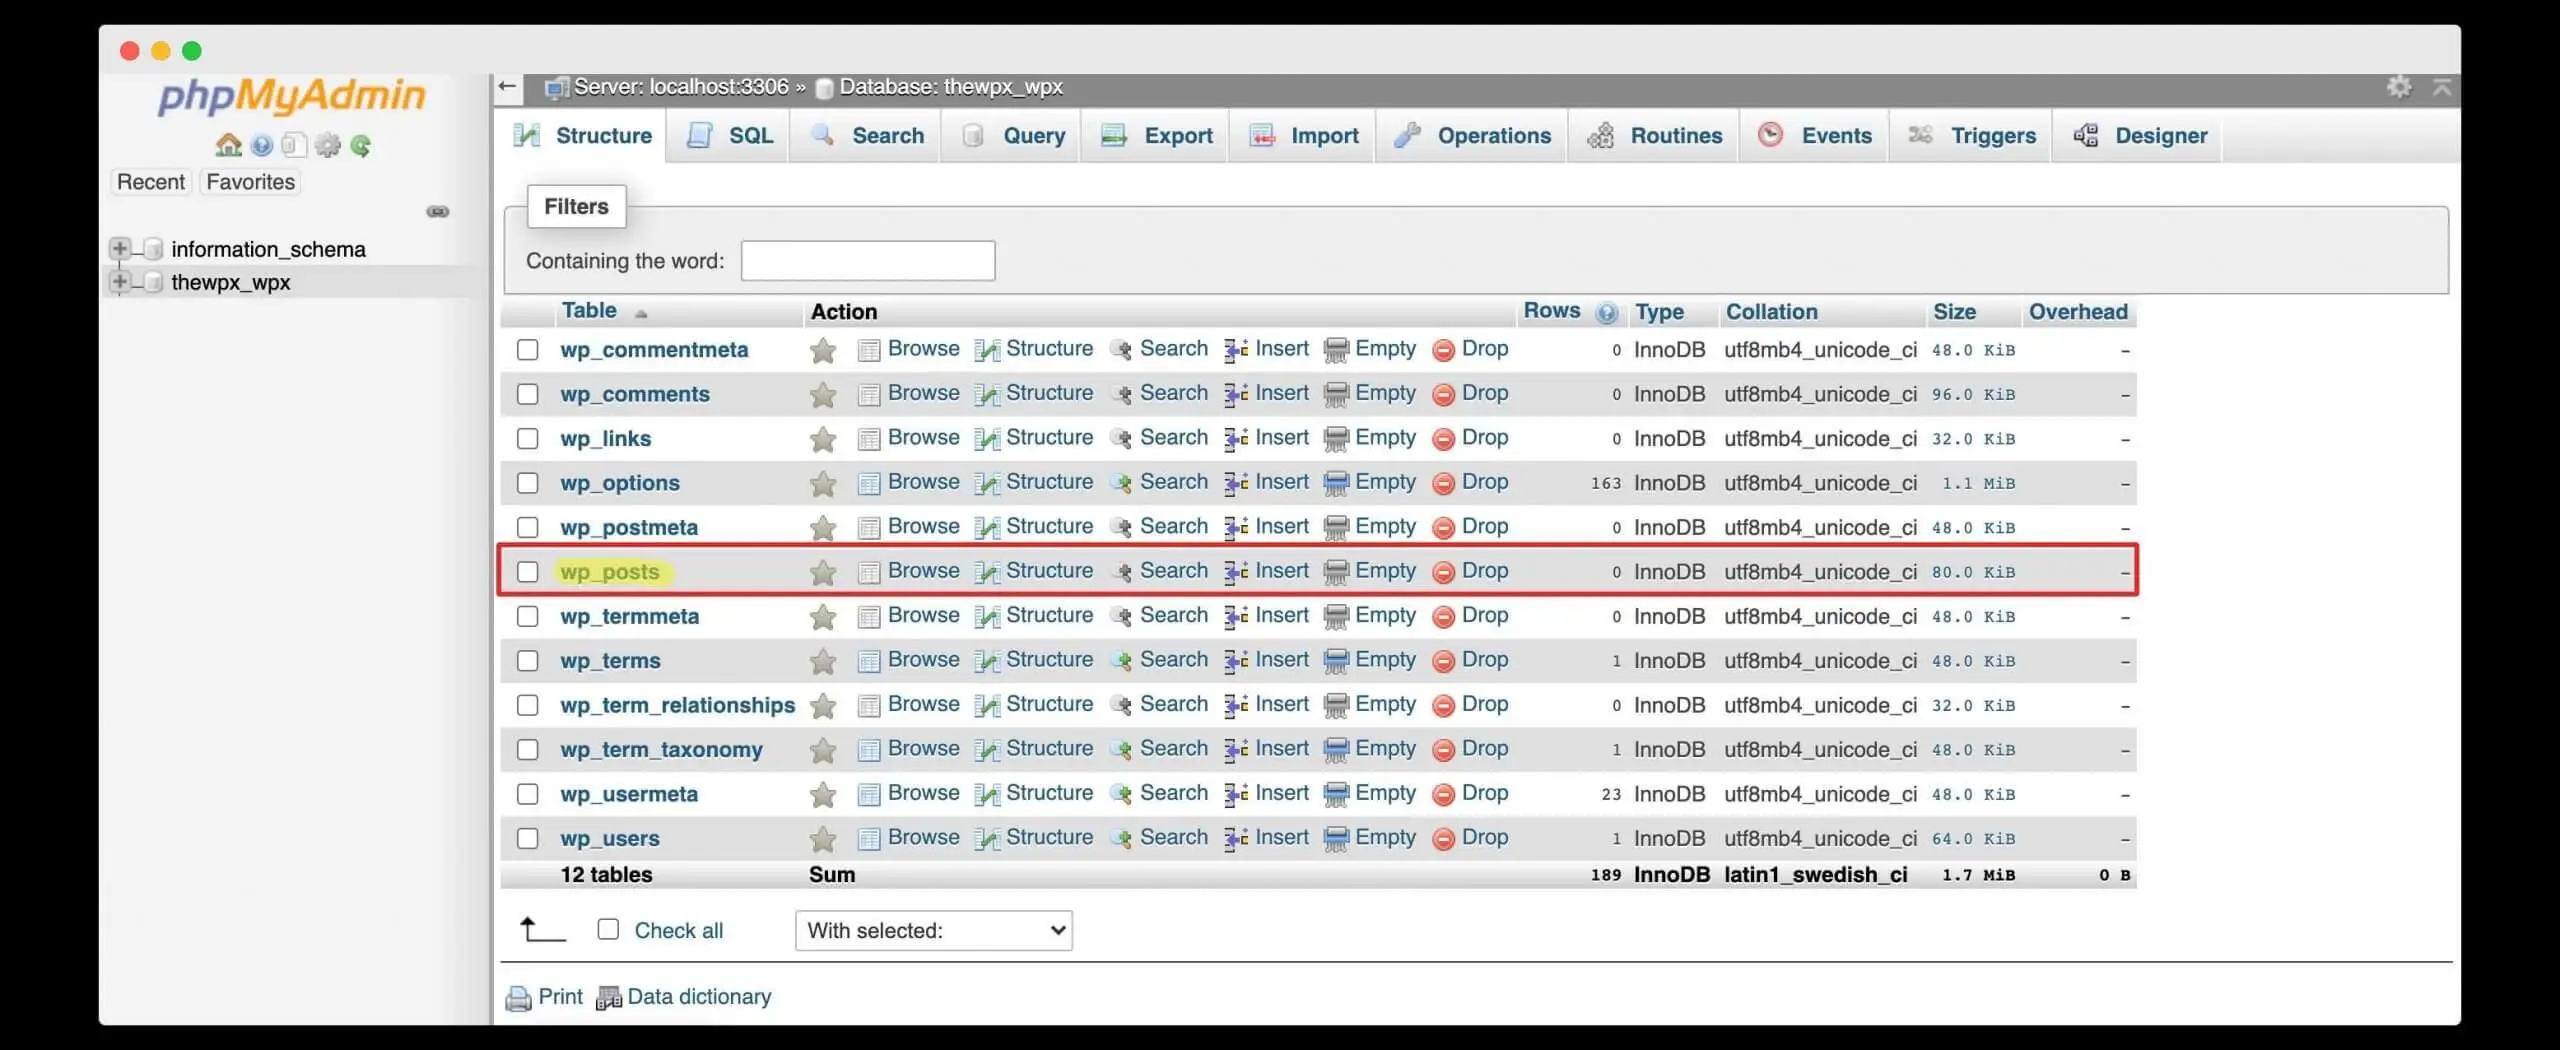Expand the thewpx_wpx database tree
Image resolution: width=2560 pixels, height=1050 pixels.
(x=119, y=282)
